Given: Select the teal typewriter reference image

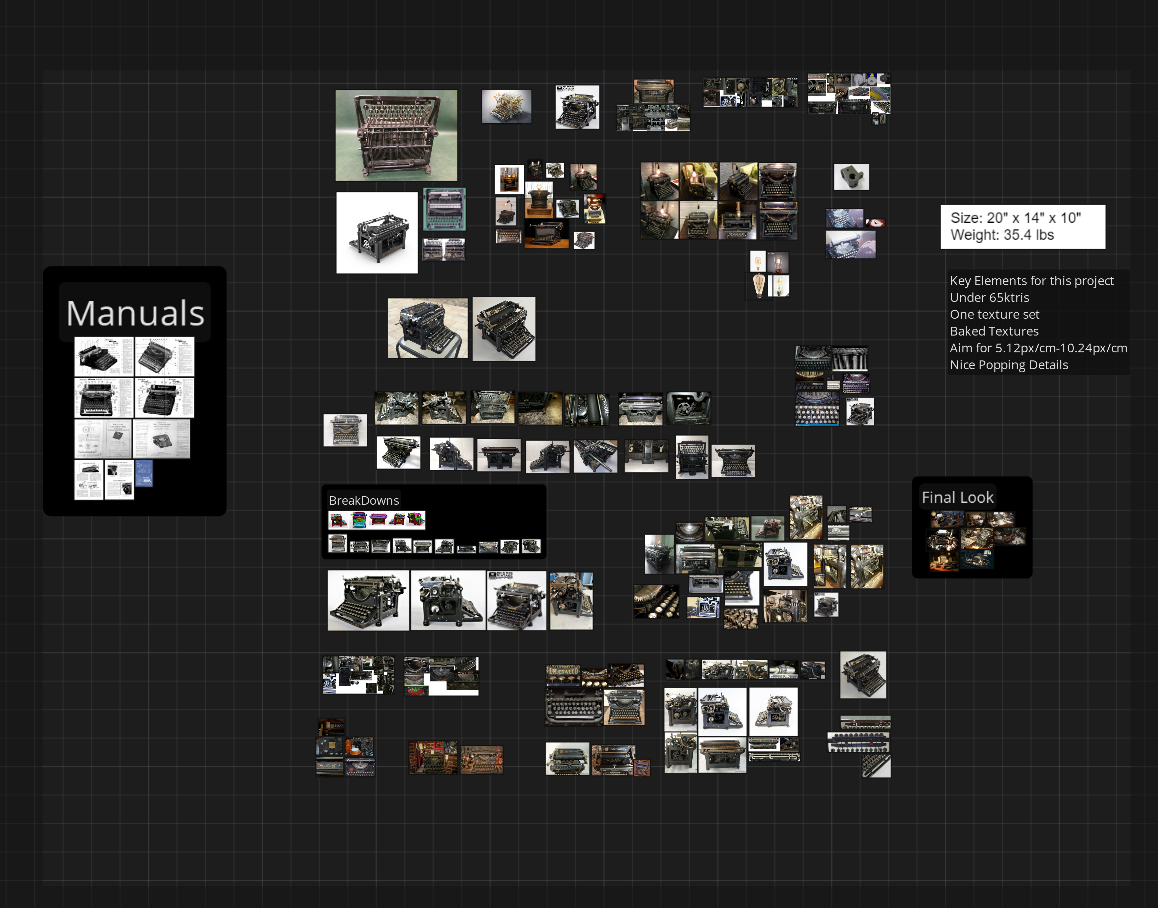Looking at the screenshot, I should click(444, 210).
